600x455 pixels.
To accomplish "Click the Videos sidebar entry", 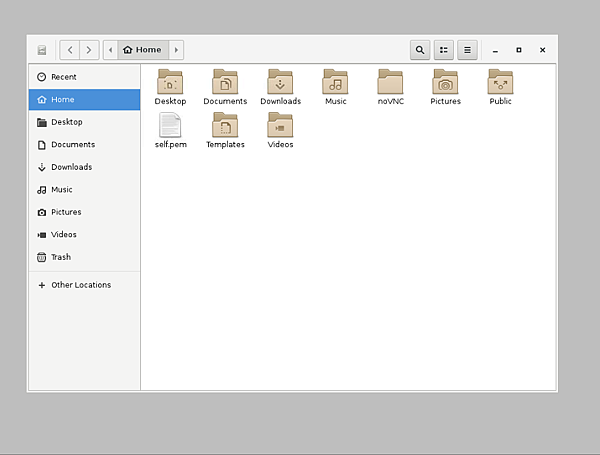I will 63,235.
